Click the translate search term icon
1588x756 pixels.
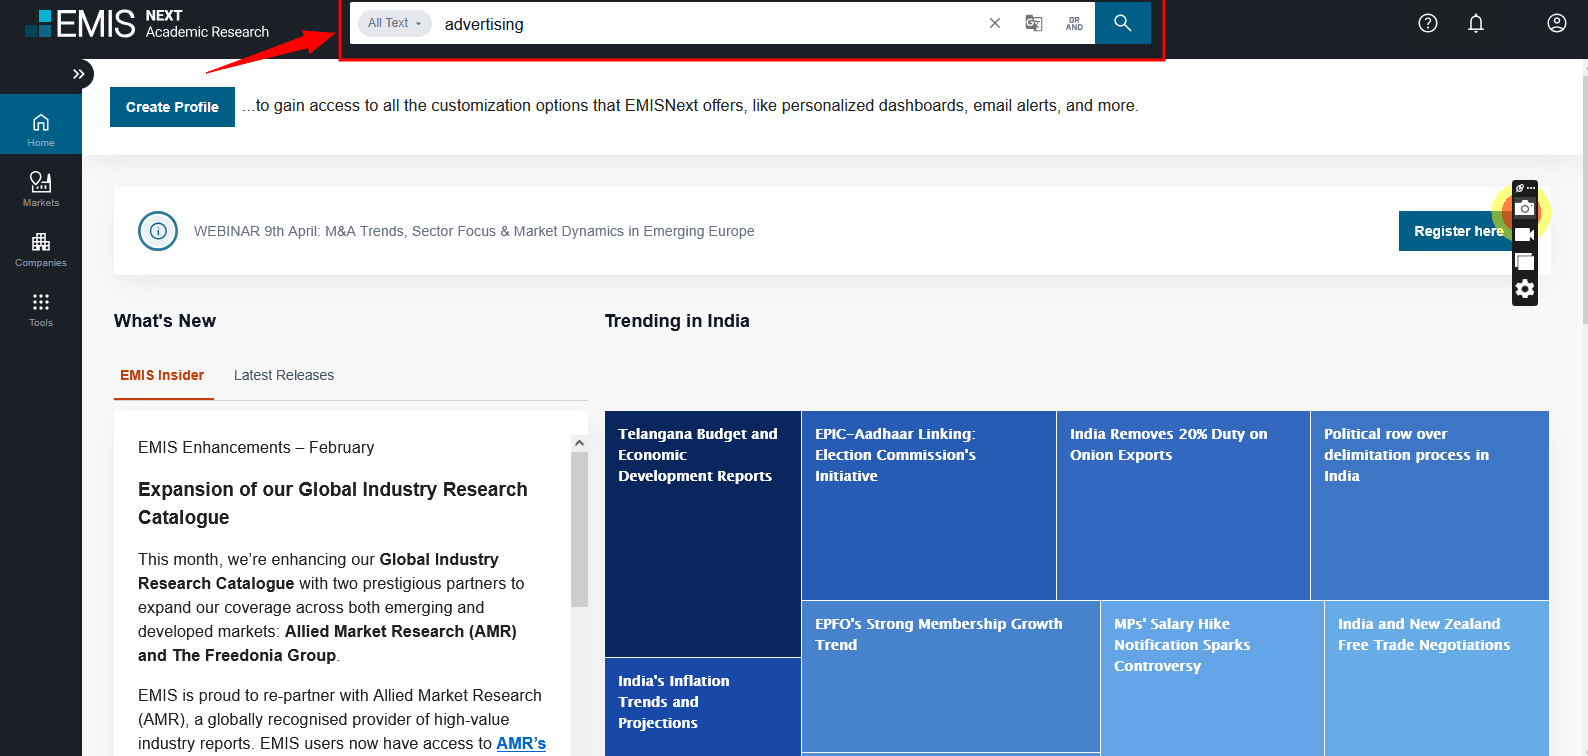[1034, 23]
